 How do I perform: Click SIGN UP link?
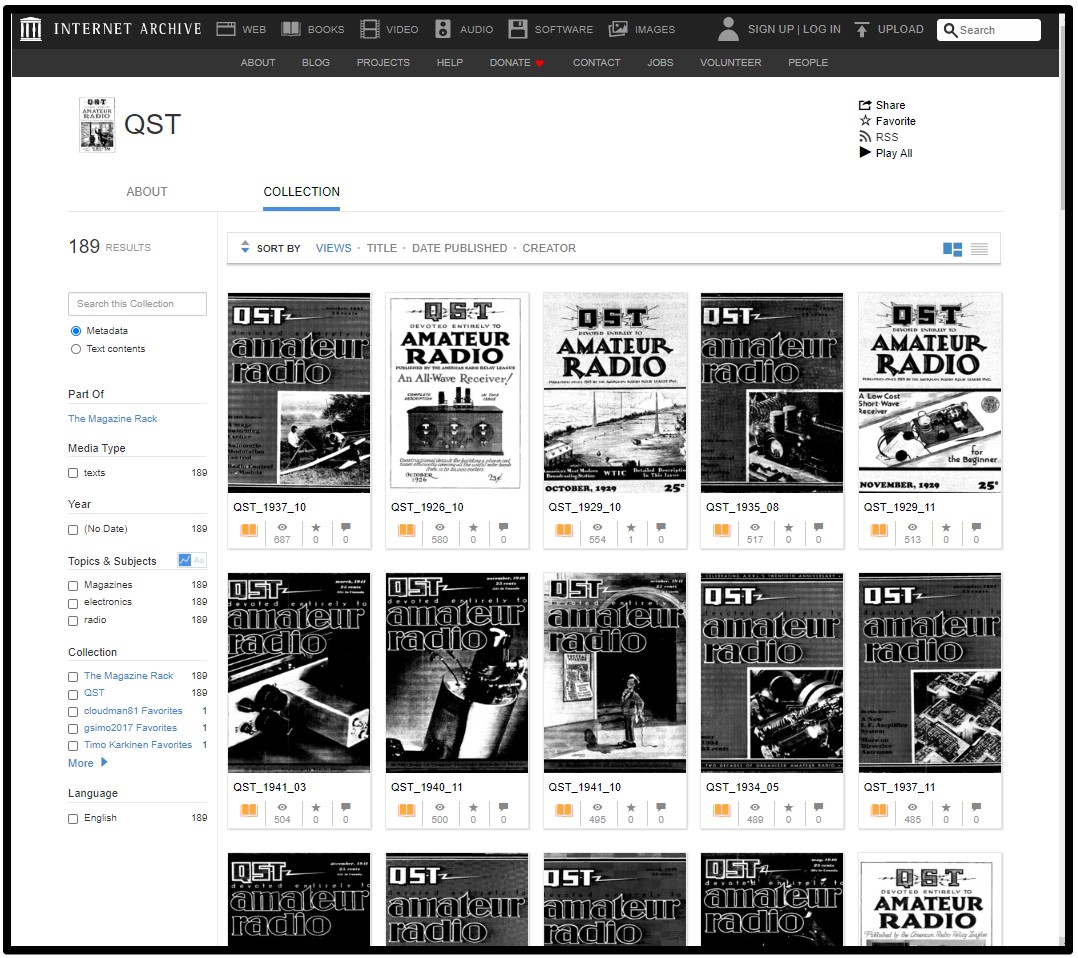(770, 30)
